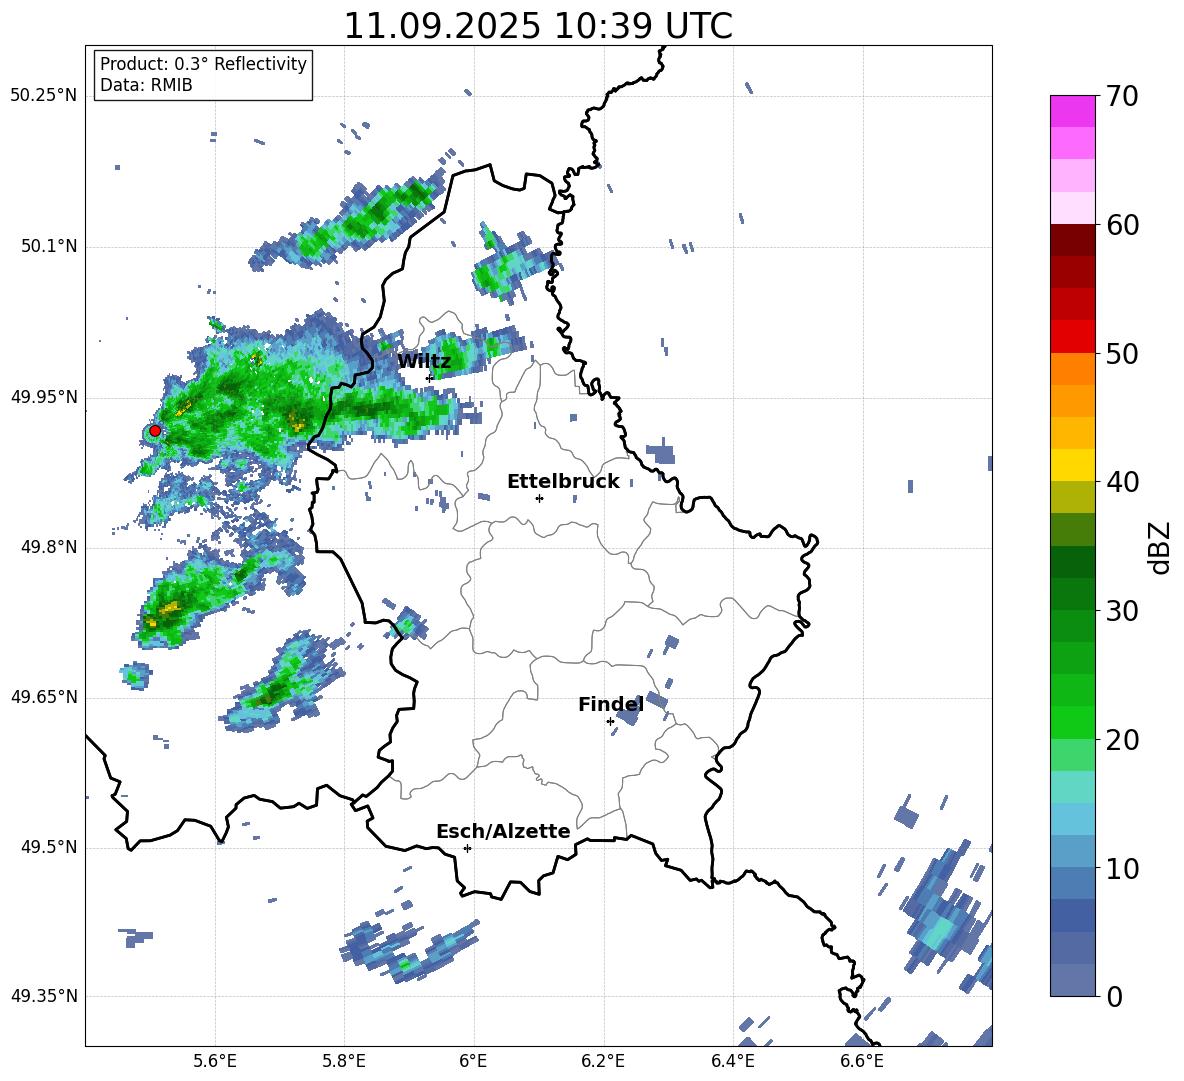This screenshot has height=1081, width=1184.
Task: Click the 49.35°N latitude label
Action: [44, 996]
